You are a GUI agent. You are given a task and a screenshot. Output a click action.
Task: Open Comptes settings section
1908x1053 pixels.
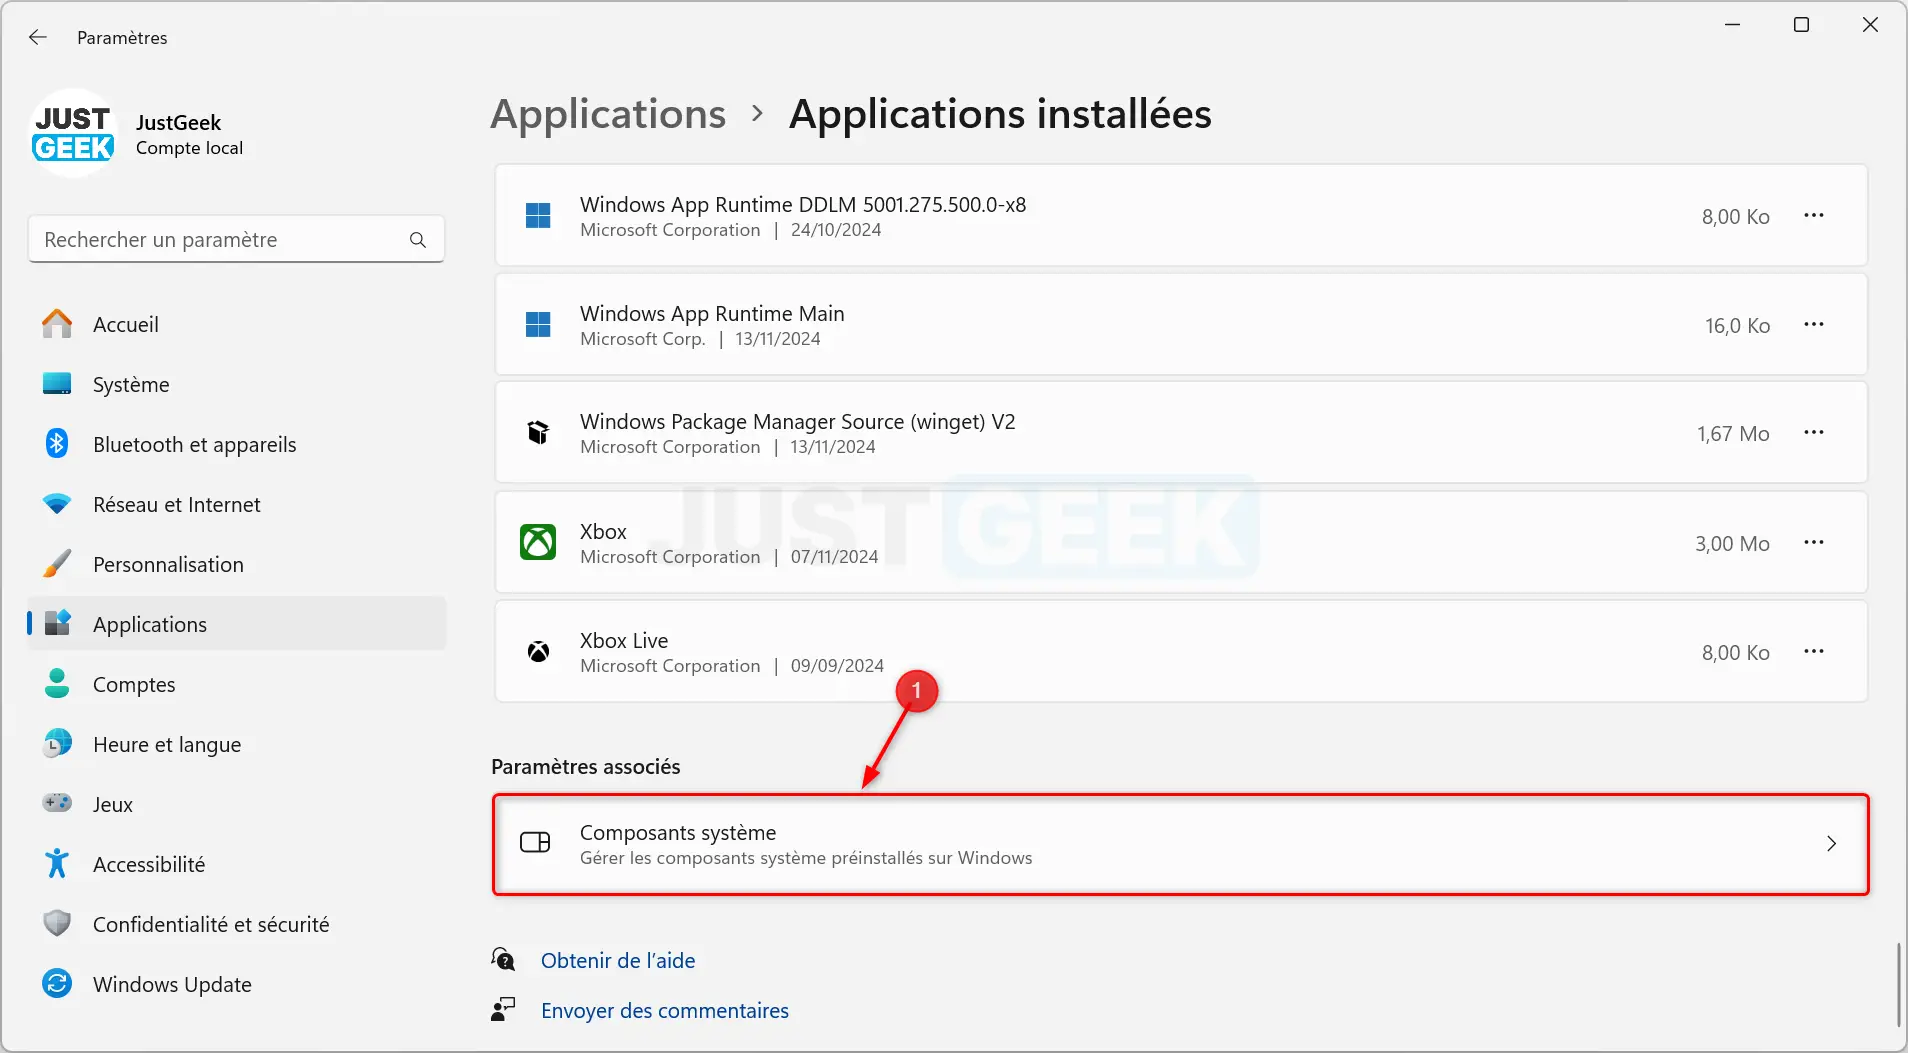click(236, 684)
